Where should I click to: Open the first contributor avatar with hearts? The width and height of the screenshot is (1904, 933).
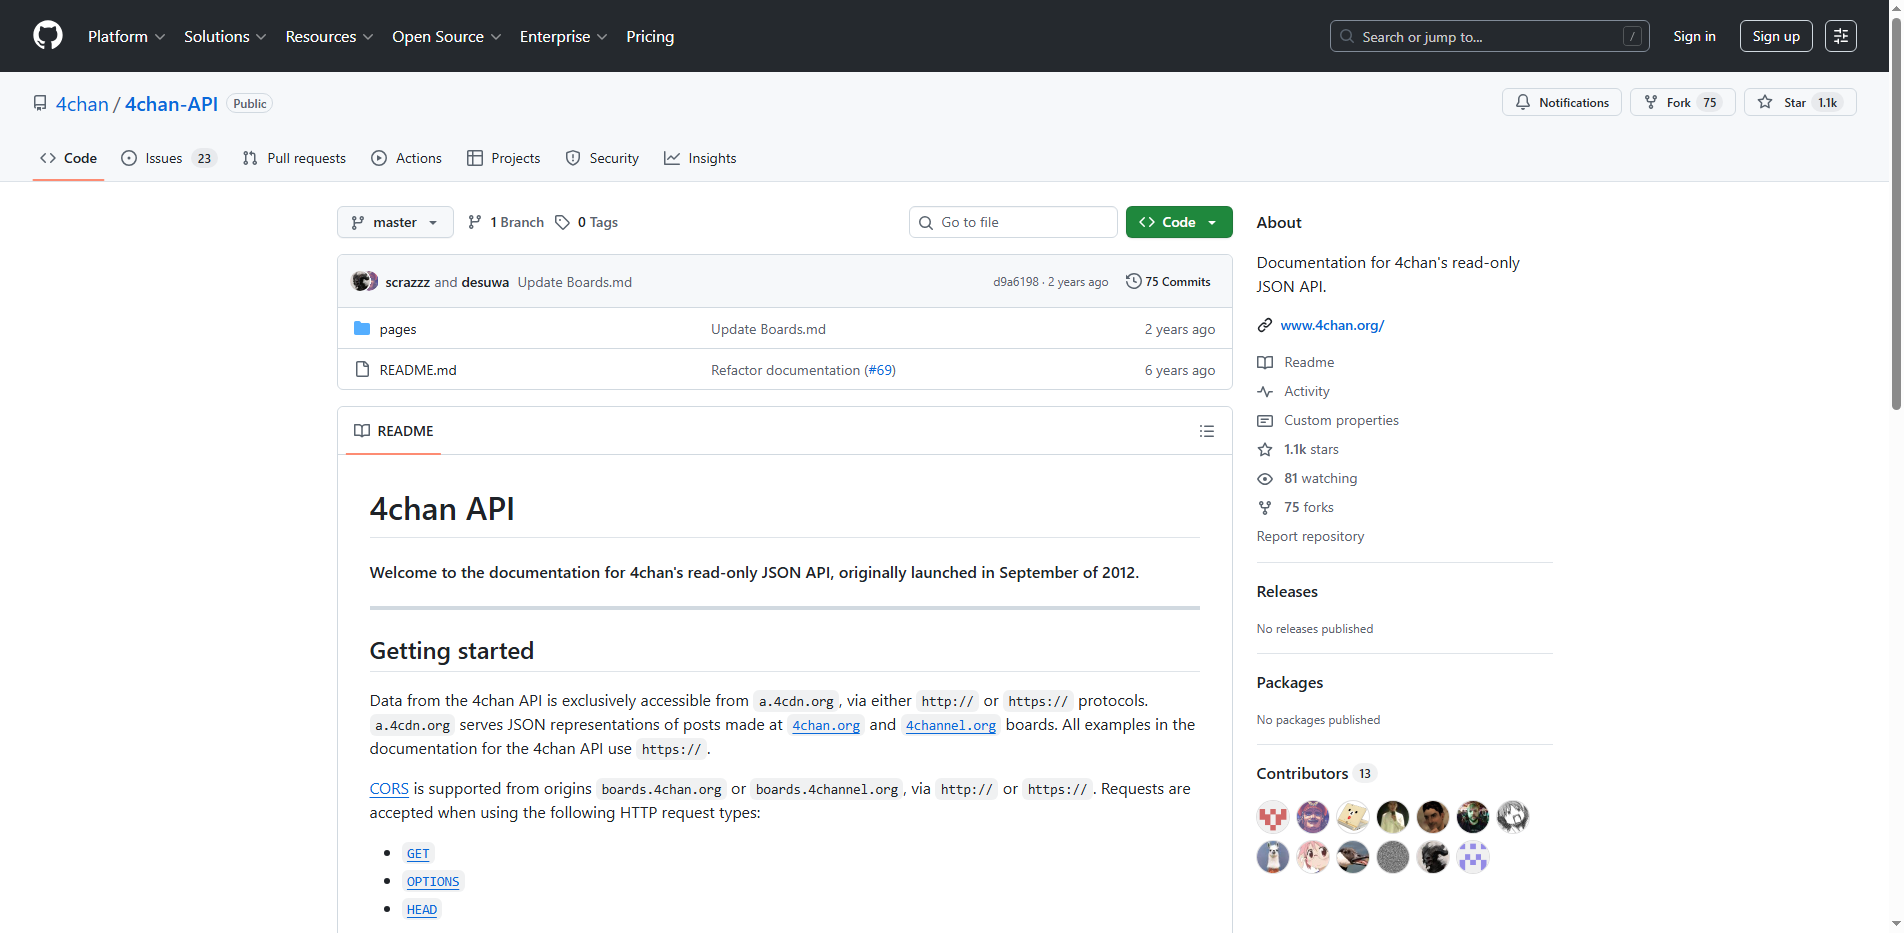click(x=1273, y=817)
